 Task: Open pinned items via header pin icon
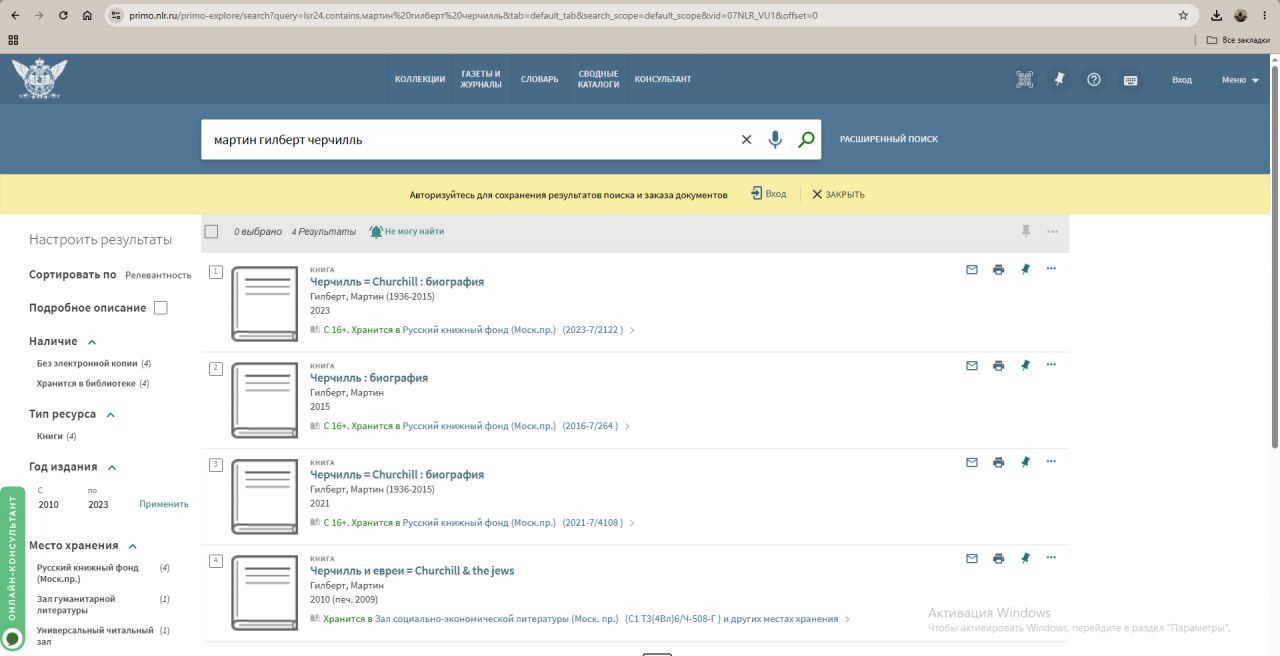tap(1059, 80)
